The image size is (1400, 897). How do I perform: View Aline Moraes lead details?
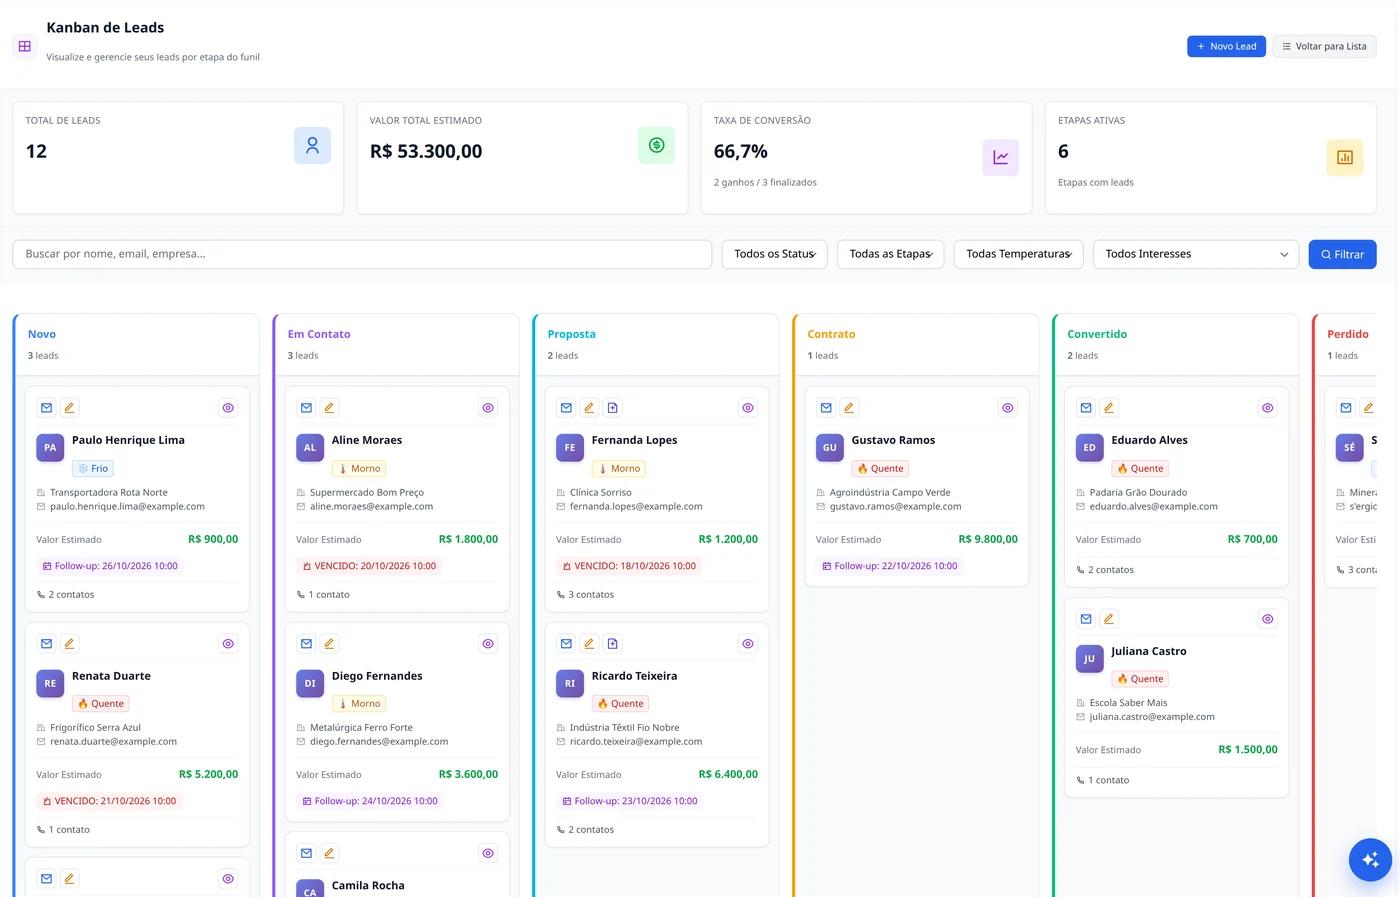(x=488, y=408)
